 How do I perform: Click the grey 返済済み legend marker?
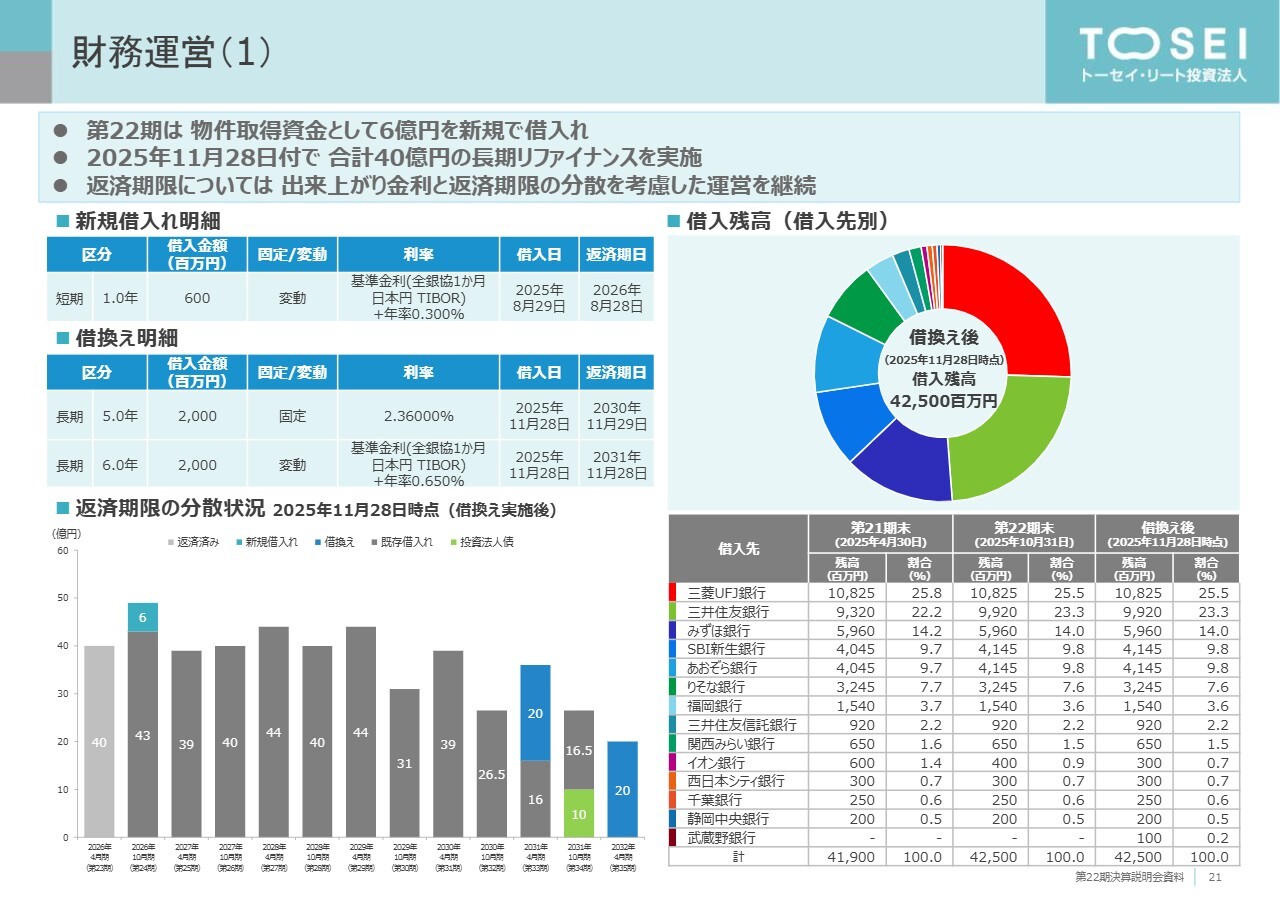[171, 542]
